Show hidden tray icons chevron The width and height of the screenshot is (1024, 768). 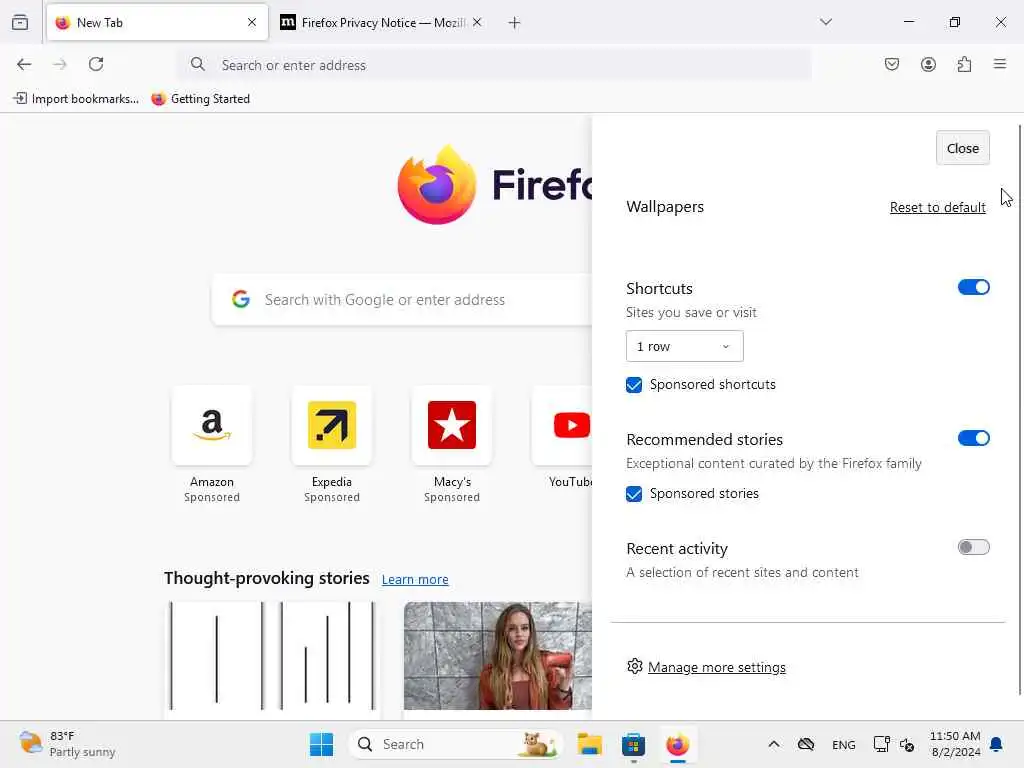[x=773, y=744]
